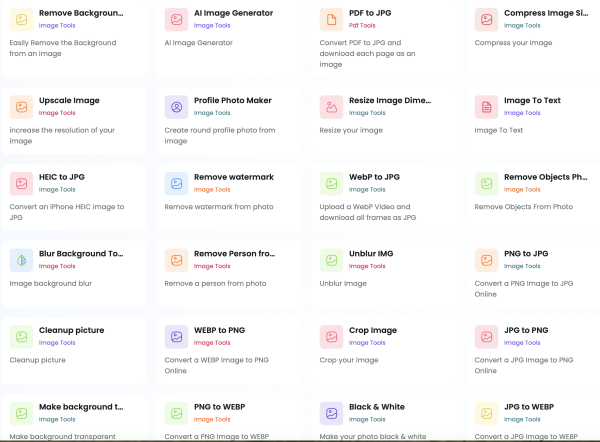Click the Profile Photo Maker icon

(x=177, y=107)
